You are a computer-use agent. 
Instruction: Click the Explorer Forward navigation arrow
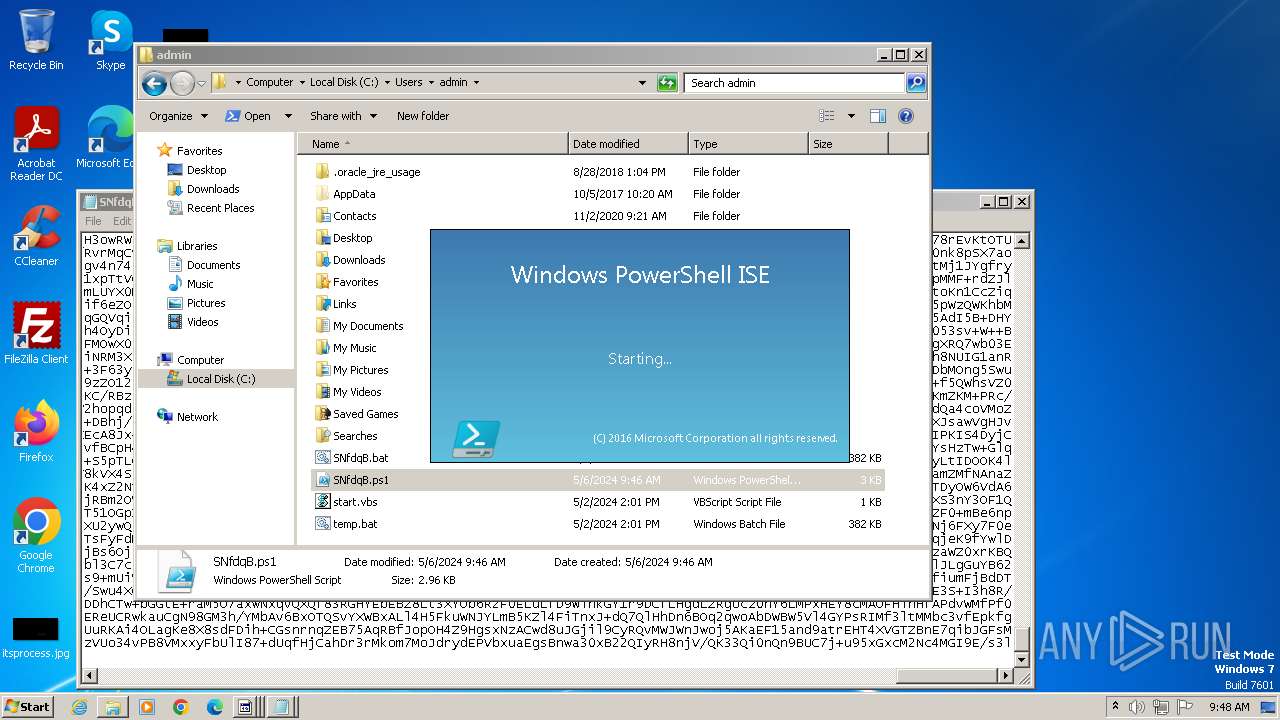[182, 83]
